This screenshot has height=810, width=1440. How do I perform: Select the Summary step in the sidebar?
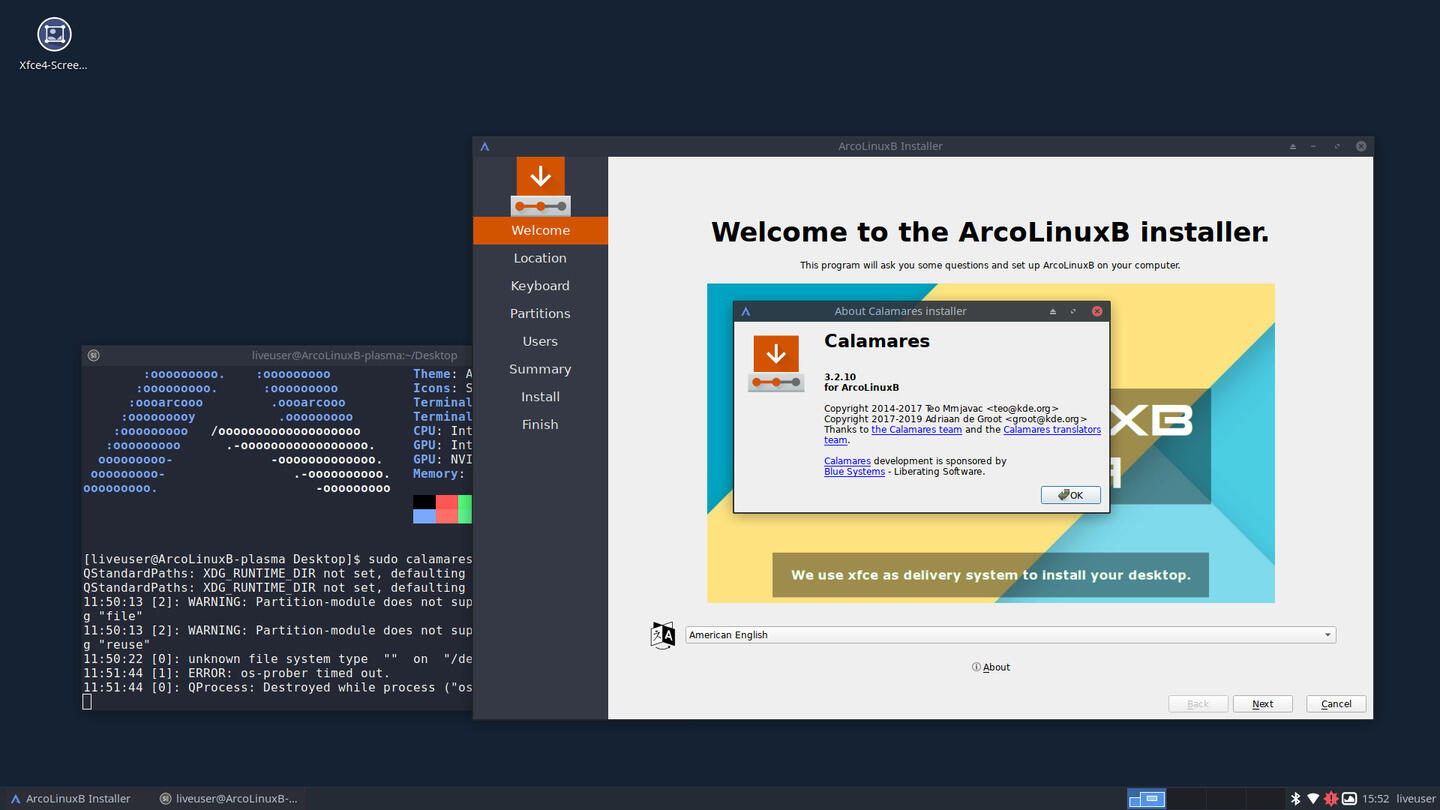pyautogui.click(x=540, y=369)
